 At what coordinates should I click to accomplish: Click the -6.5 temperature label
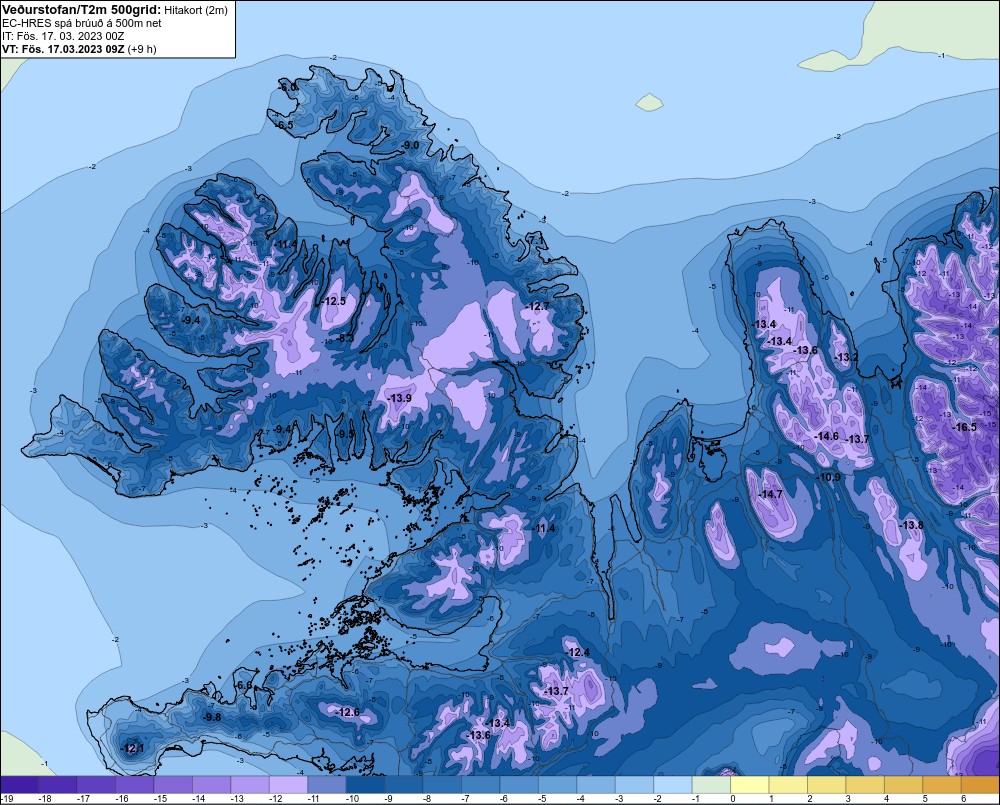pos(284,126)
